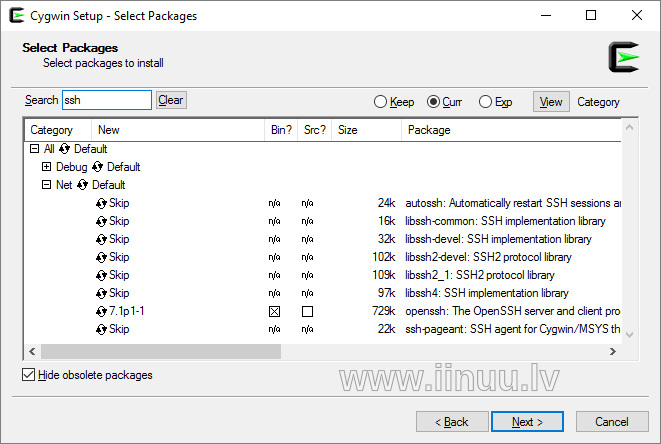
Task: Cycle the install action for libssh2-devel
Action: [x=101, y=257]
